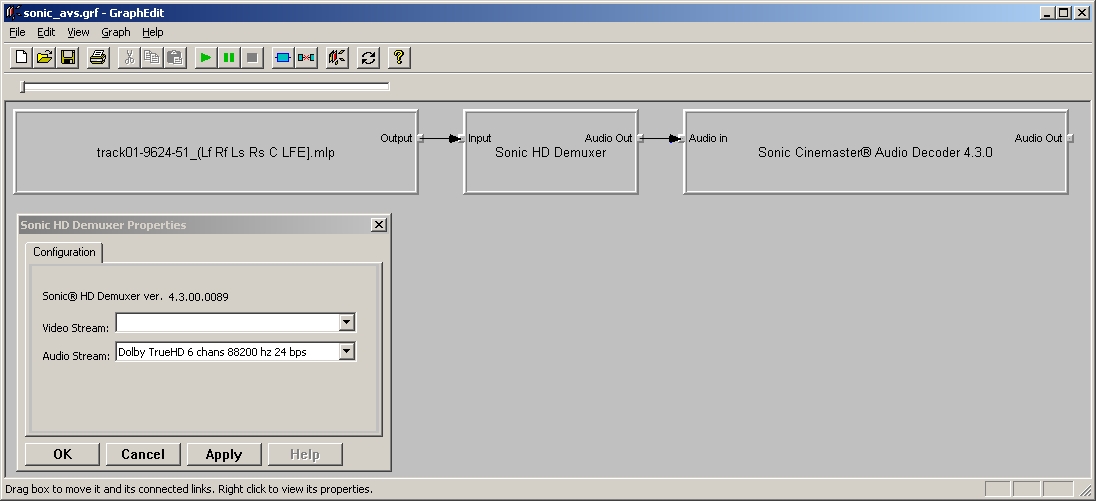
Task: Close the GraphEdit window
Action: (1081, 13)
